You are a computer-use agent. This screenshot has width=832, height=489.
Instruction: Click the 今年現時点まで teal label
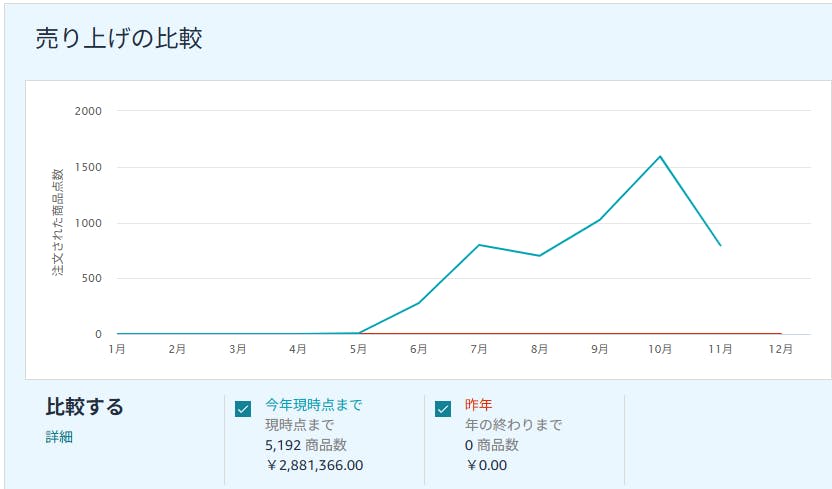[313, 405]
